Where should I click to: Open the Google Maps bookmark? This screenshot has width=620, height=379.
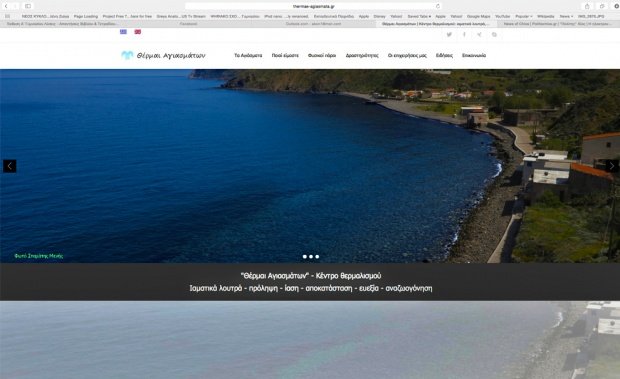478,16
